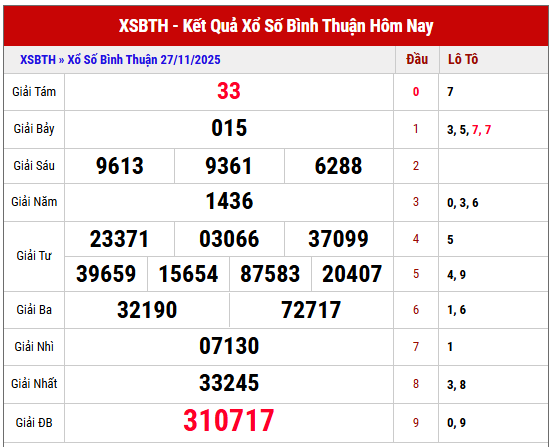The image size is (552, 447).
Task: Select Lô Tô values 4, 9
Action: click(x=457, y=275)
